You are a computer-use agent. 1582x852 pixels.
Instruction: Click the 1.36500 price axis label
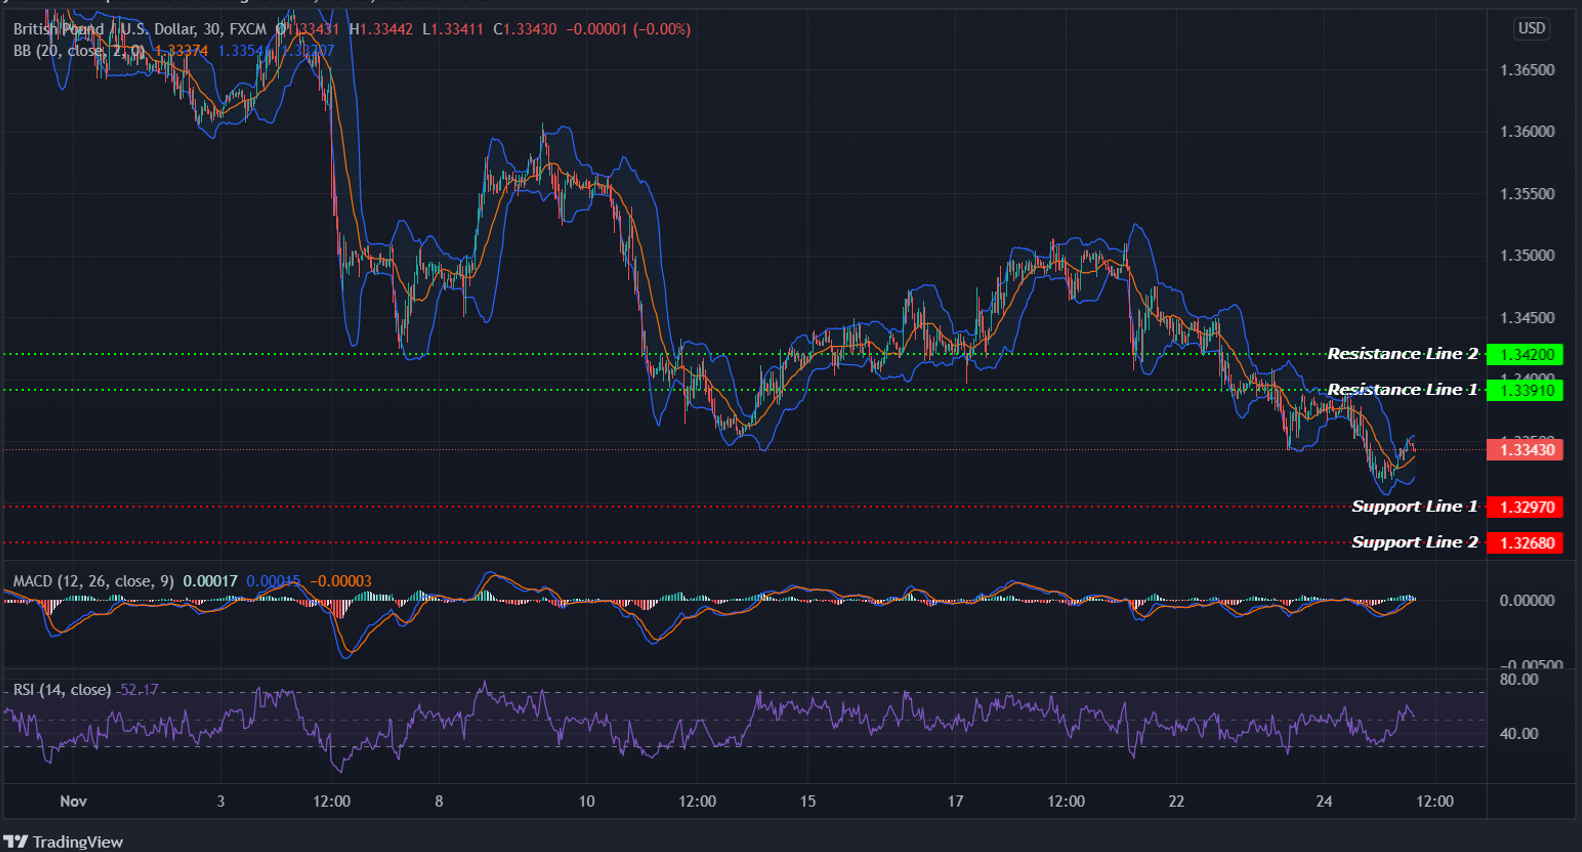coord(1527,70)
